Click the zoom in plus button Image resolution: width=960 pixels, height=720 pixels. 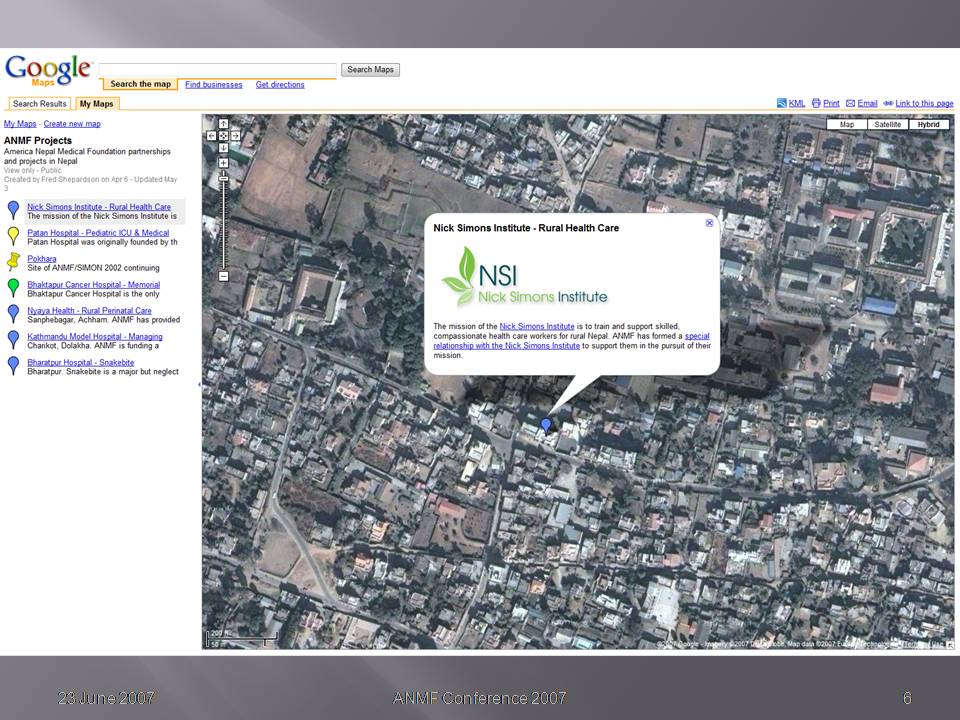[x=223, y=163]
